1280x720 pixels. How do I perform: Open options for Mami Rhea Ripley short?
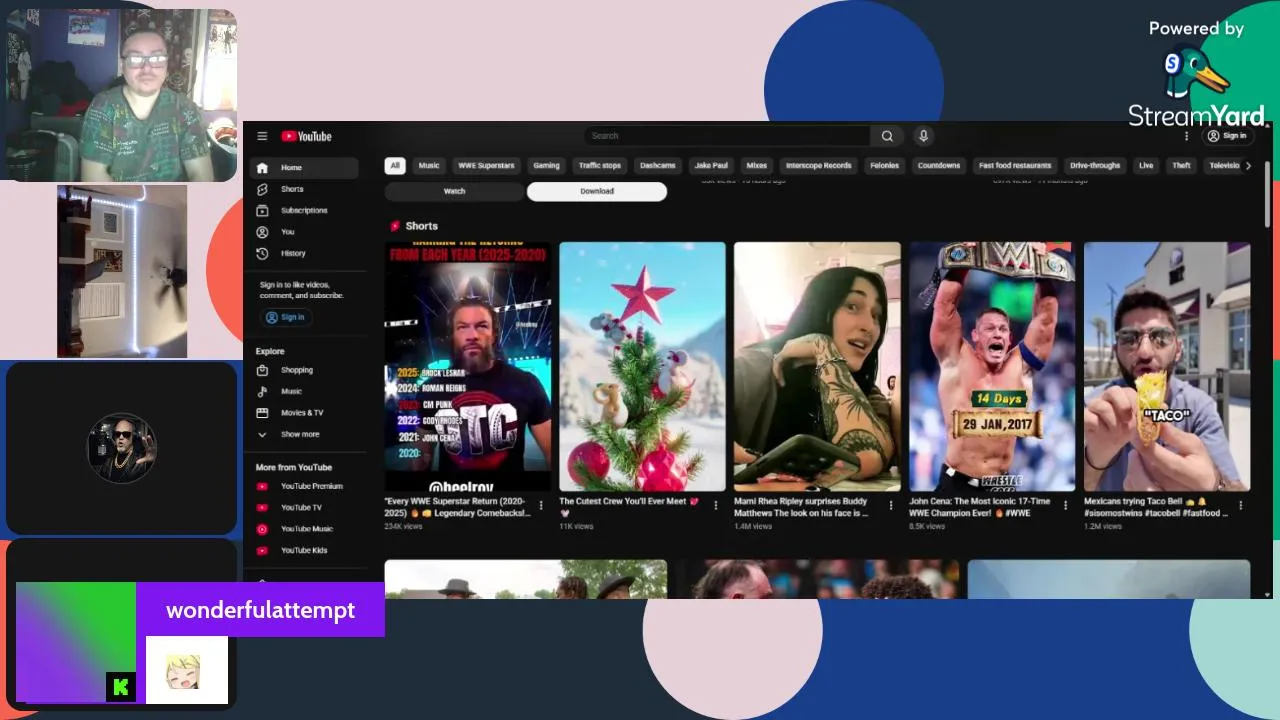[891, 506]
